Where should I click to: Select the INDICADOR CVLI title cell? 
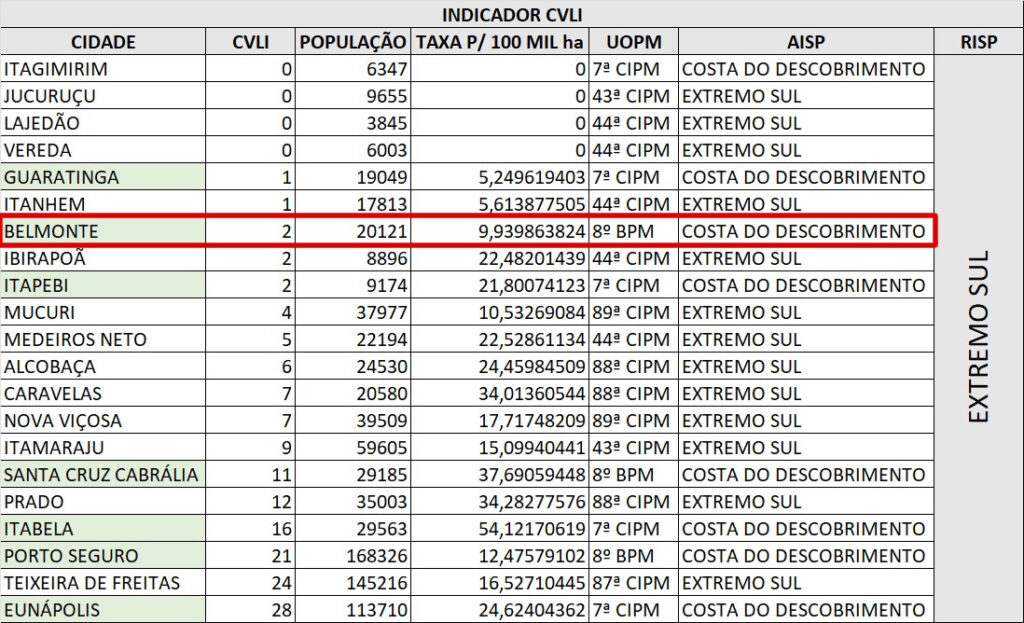pos(511,15)
